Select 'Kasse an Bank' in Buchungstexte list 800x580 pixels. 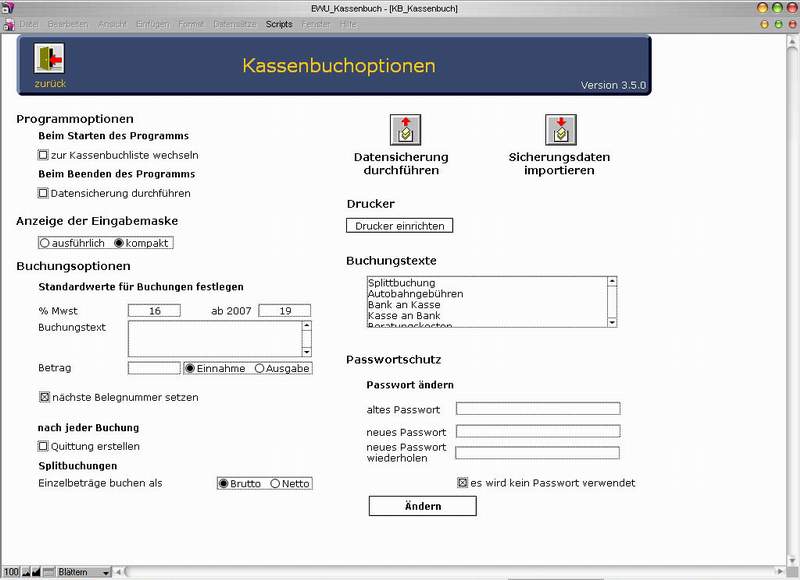(x=404, y=316)
